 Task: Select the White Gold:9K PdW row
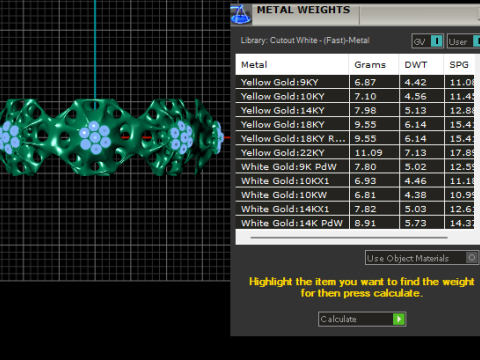pyautogui.click(x=355, y=167)
